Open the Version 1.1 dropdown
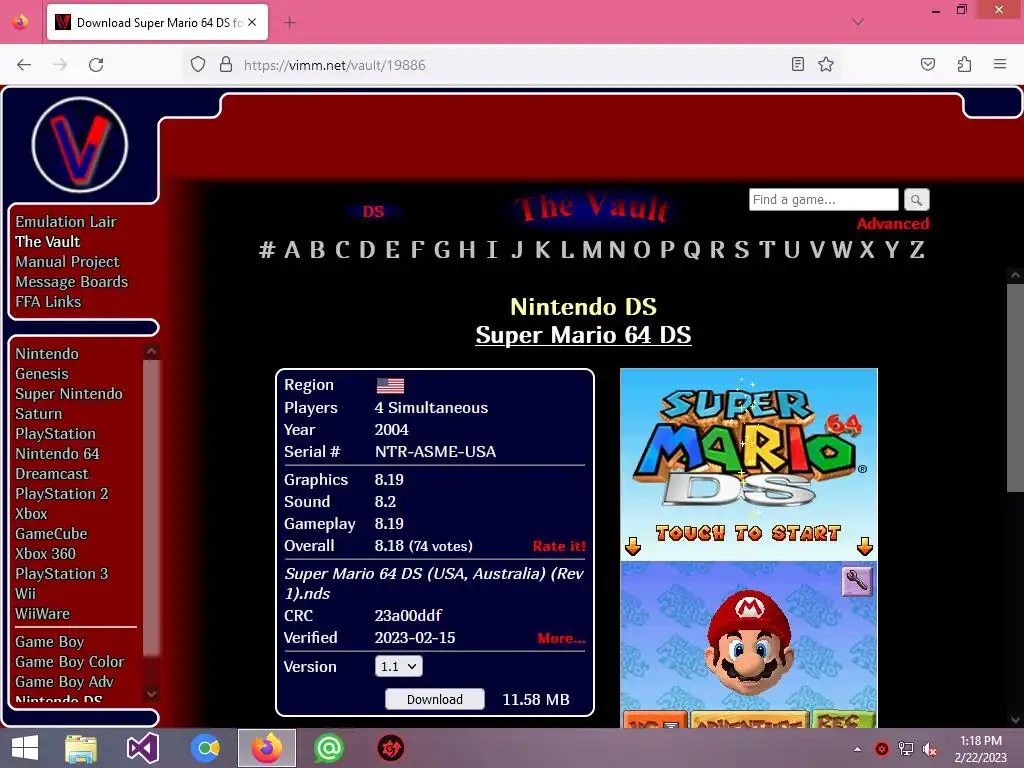This screenshot has width=1024, height=768. (398, 666)
